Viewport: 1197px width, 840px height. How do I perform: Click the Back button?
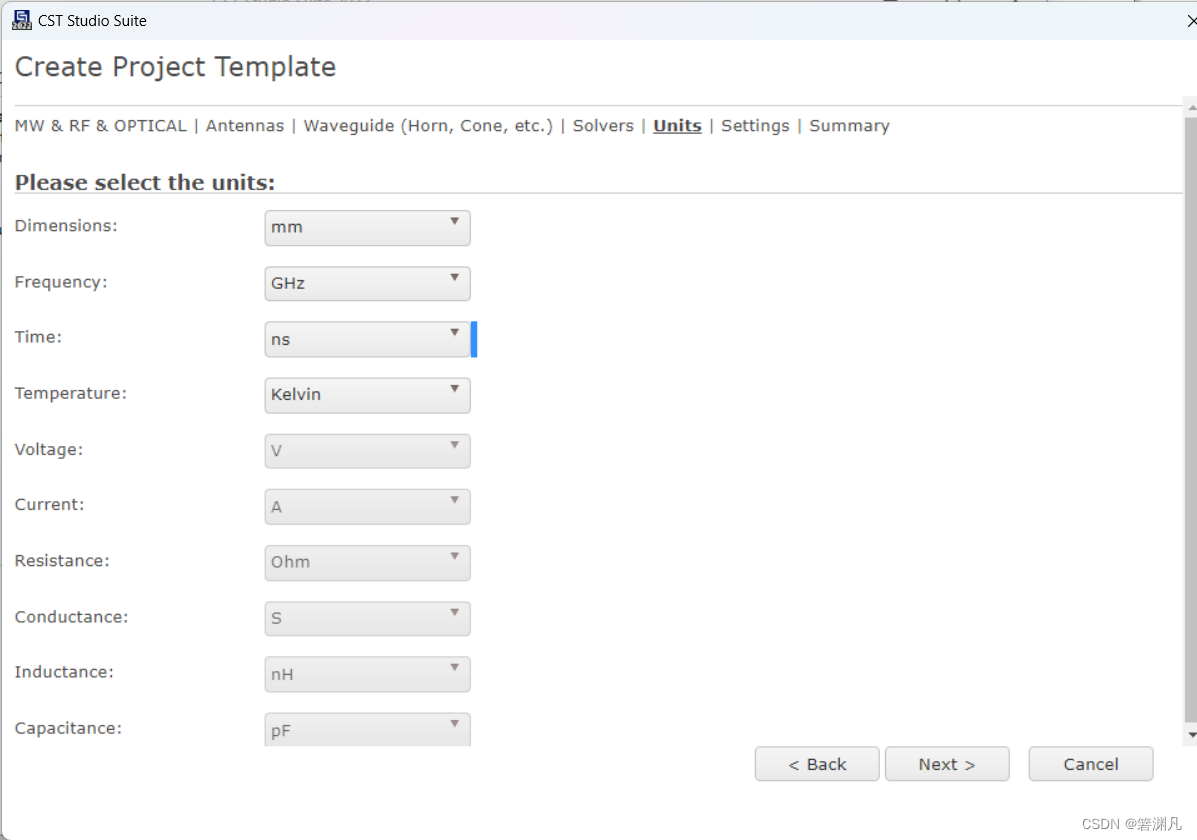[817, 764]
